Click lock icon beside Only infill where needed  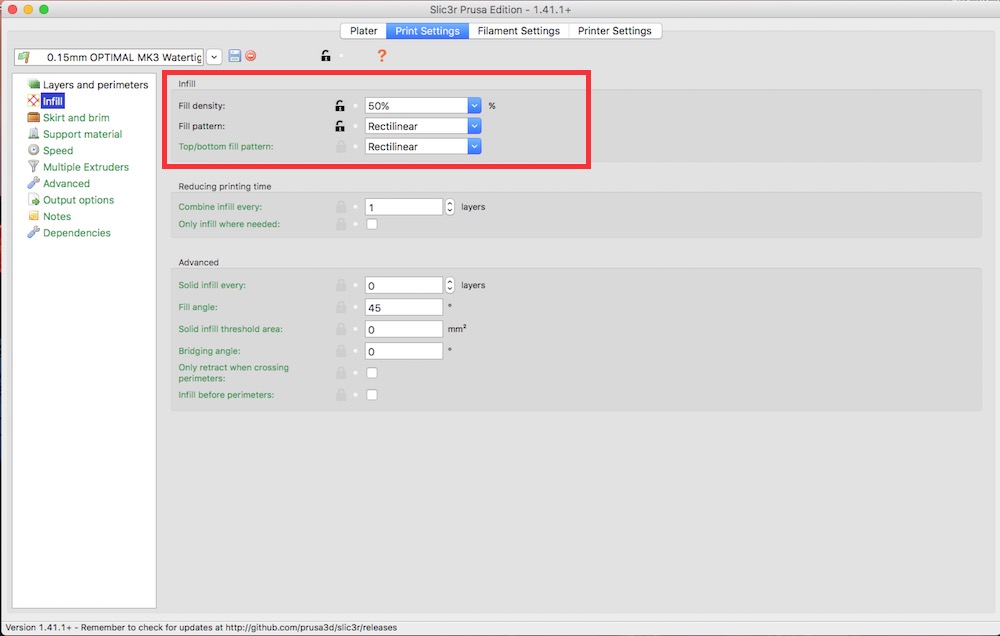[x=341, y=224]
